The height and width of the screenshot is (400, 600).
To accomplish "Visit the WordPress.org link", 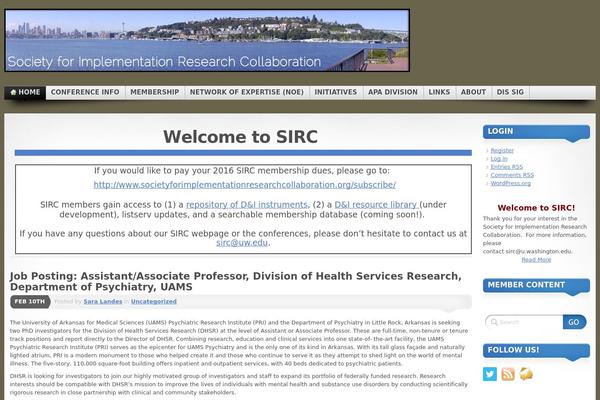I will point(510,183).
